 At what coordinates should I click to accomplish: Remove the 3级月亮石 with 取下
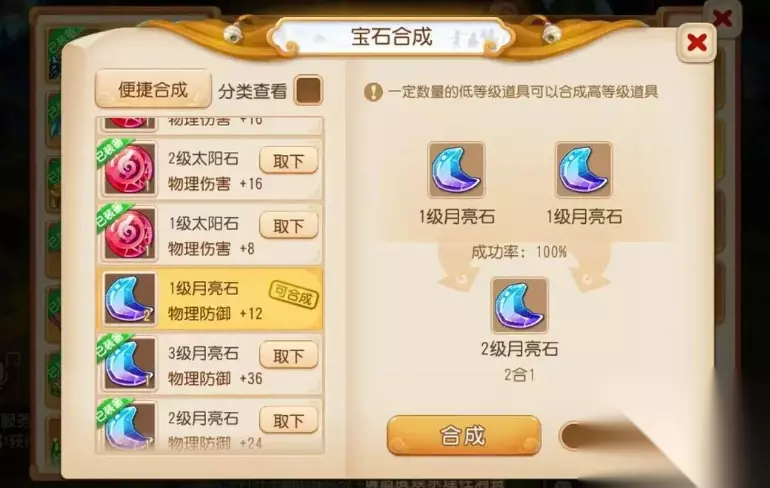pyautogui.click(x=289, y=355)
